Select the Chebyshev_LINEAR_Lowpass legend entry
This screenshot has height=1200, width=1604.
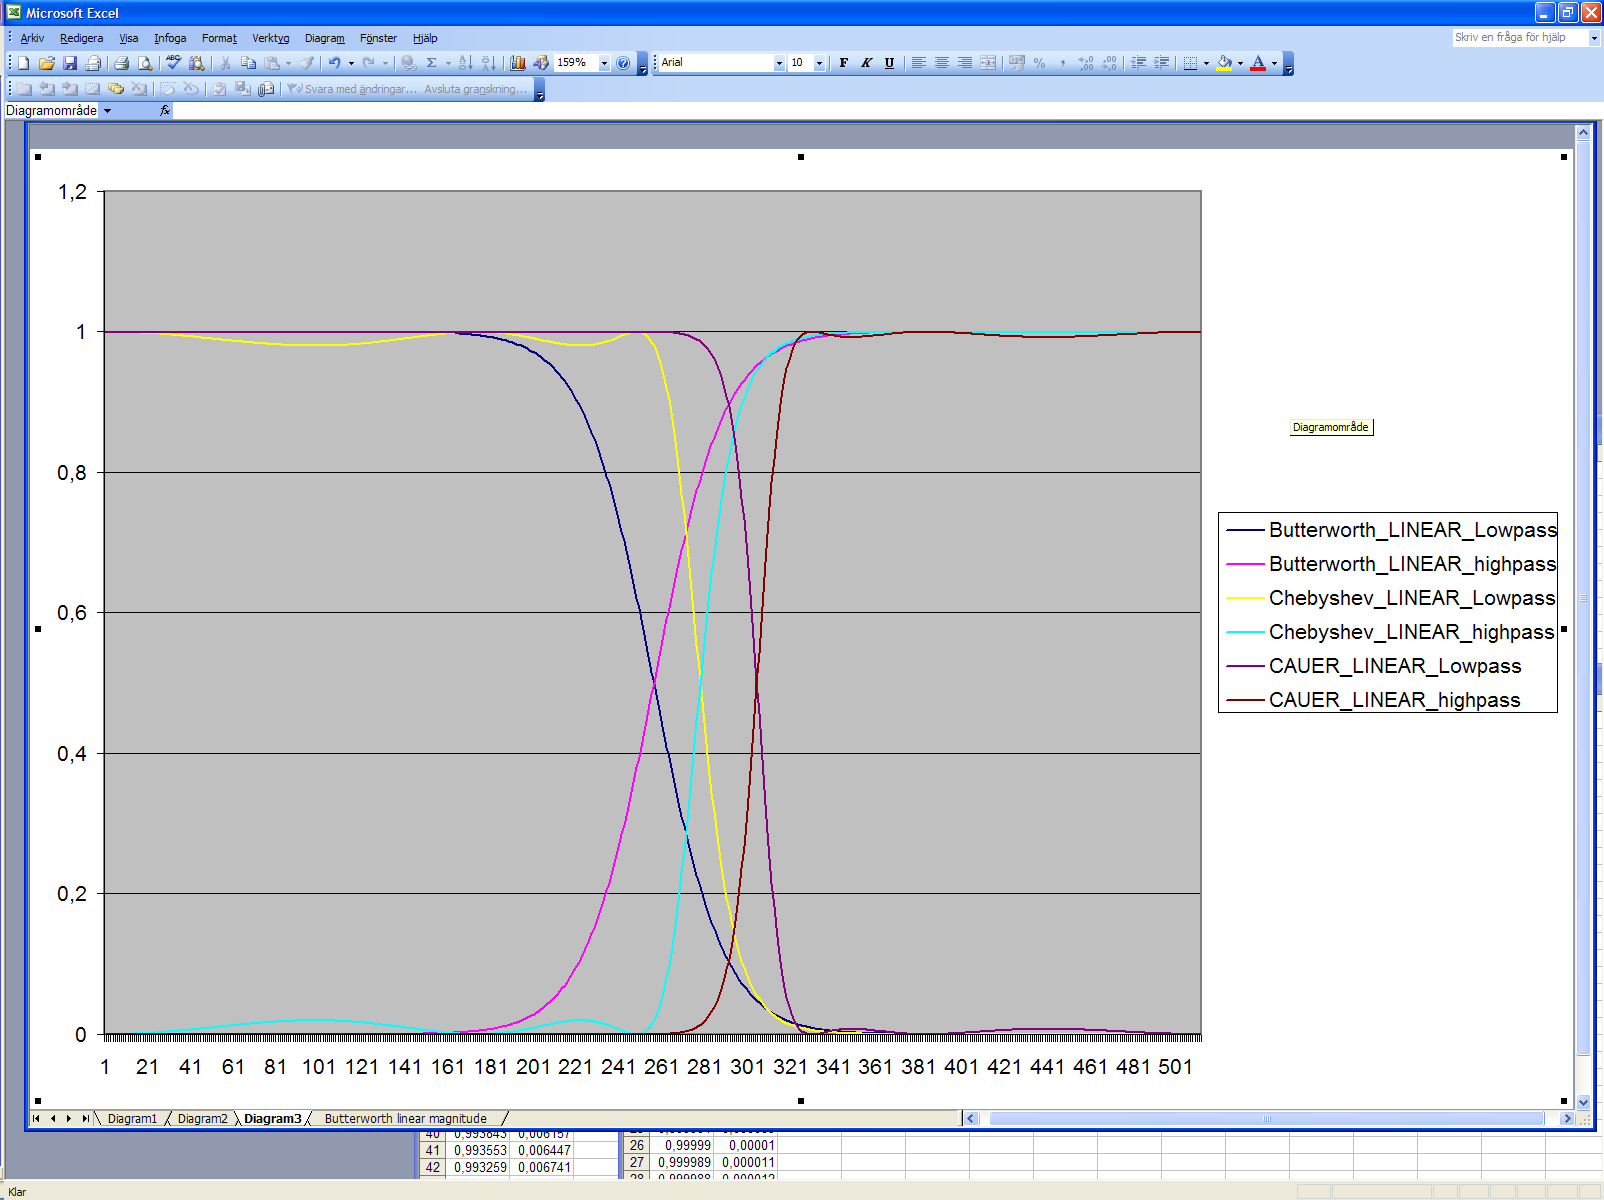click(1391, 598)
